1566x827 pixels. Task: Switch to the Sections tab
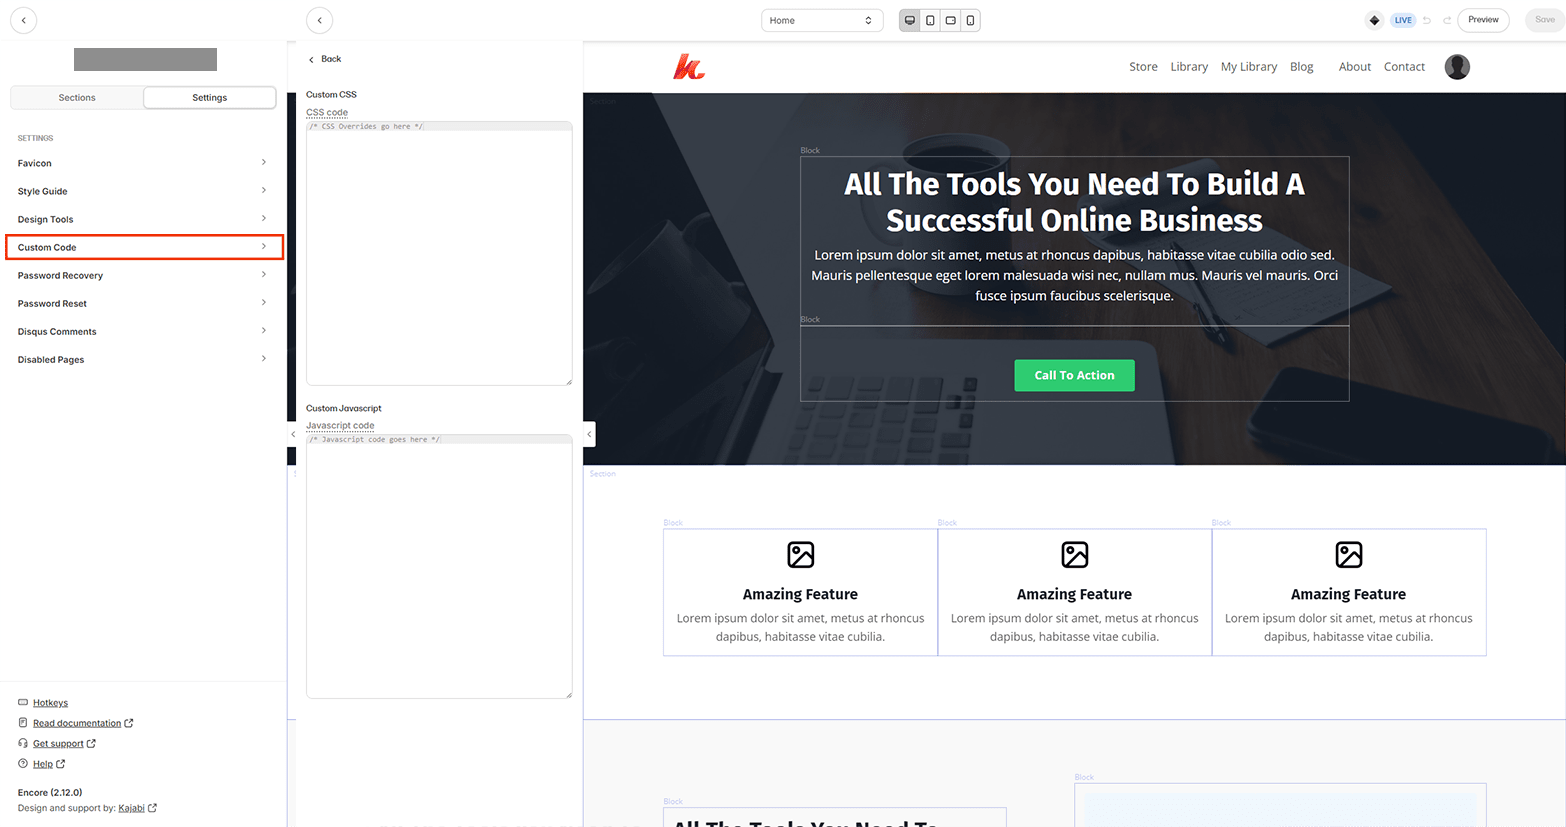(77, 98)
